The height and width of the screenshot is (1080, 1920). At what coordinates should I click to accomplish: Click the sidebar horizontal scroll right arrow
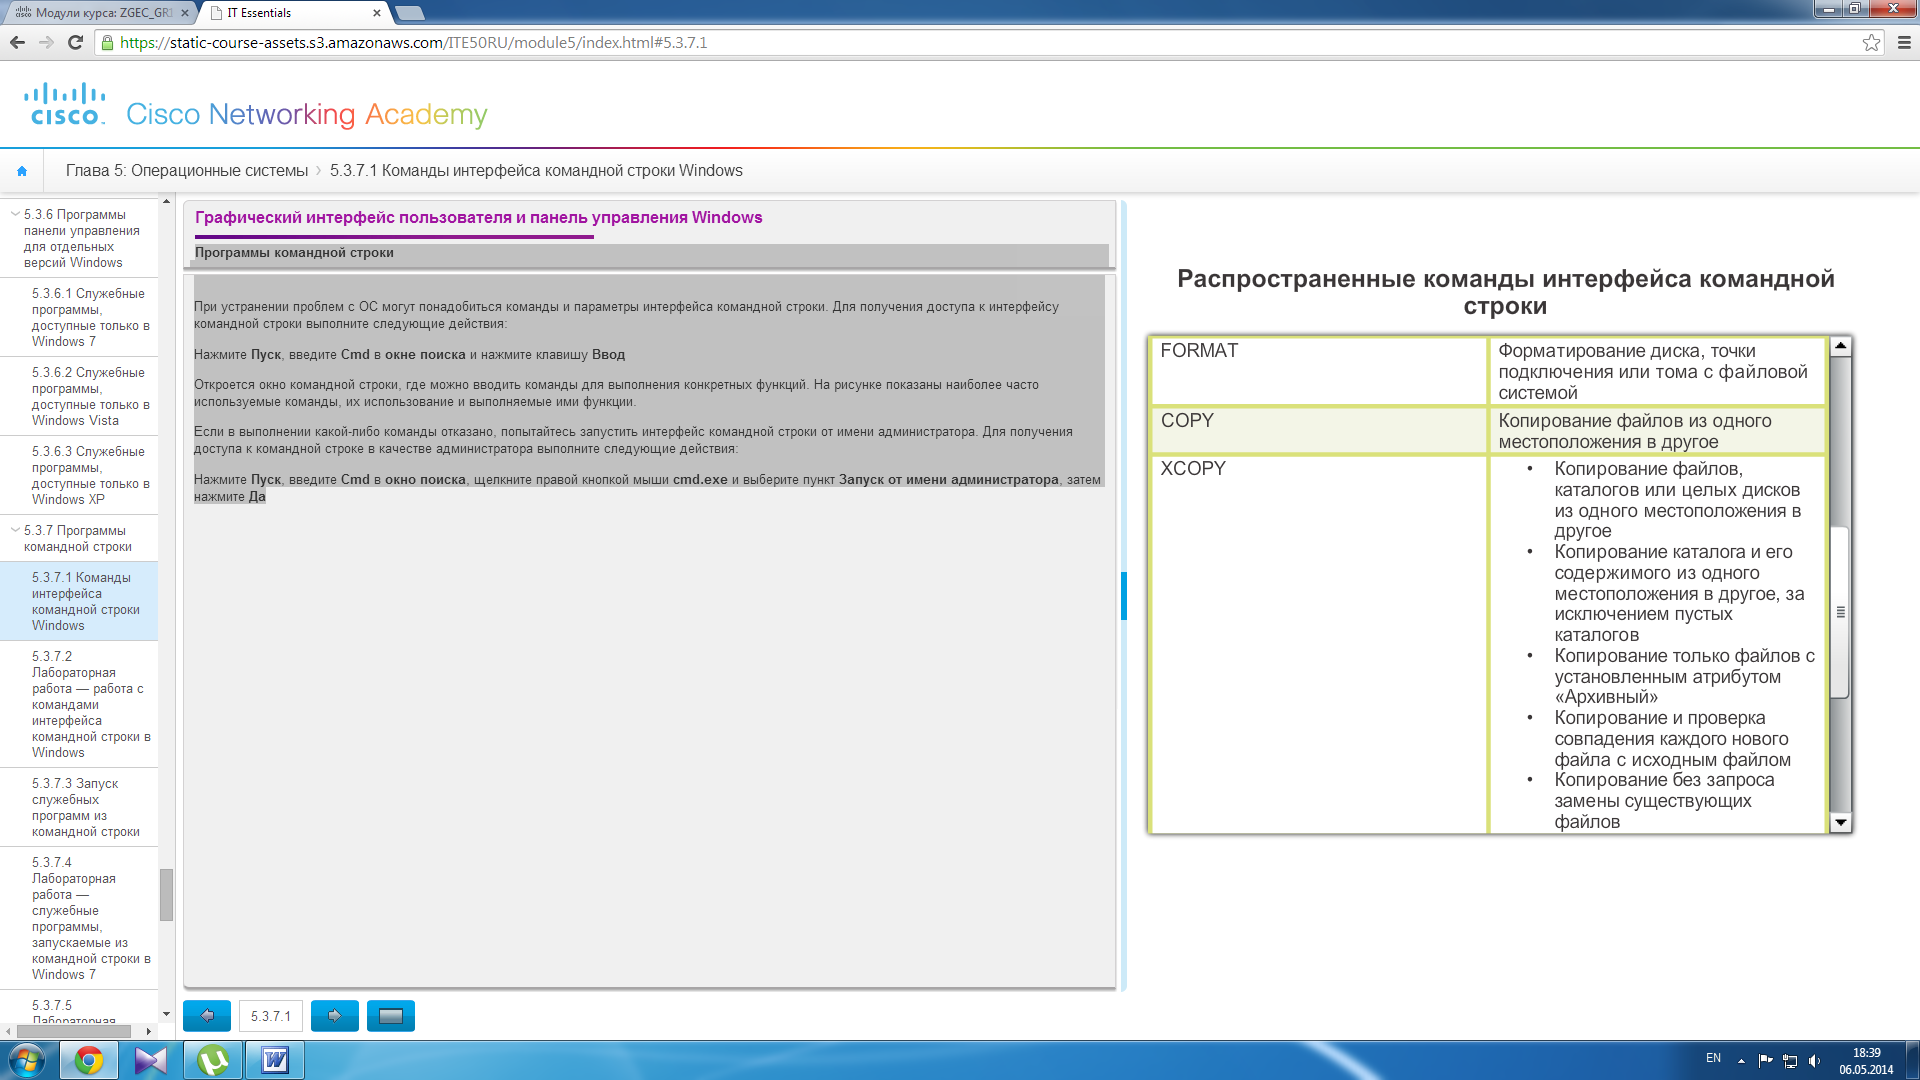tap(149, 1030)
